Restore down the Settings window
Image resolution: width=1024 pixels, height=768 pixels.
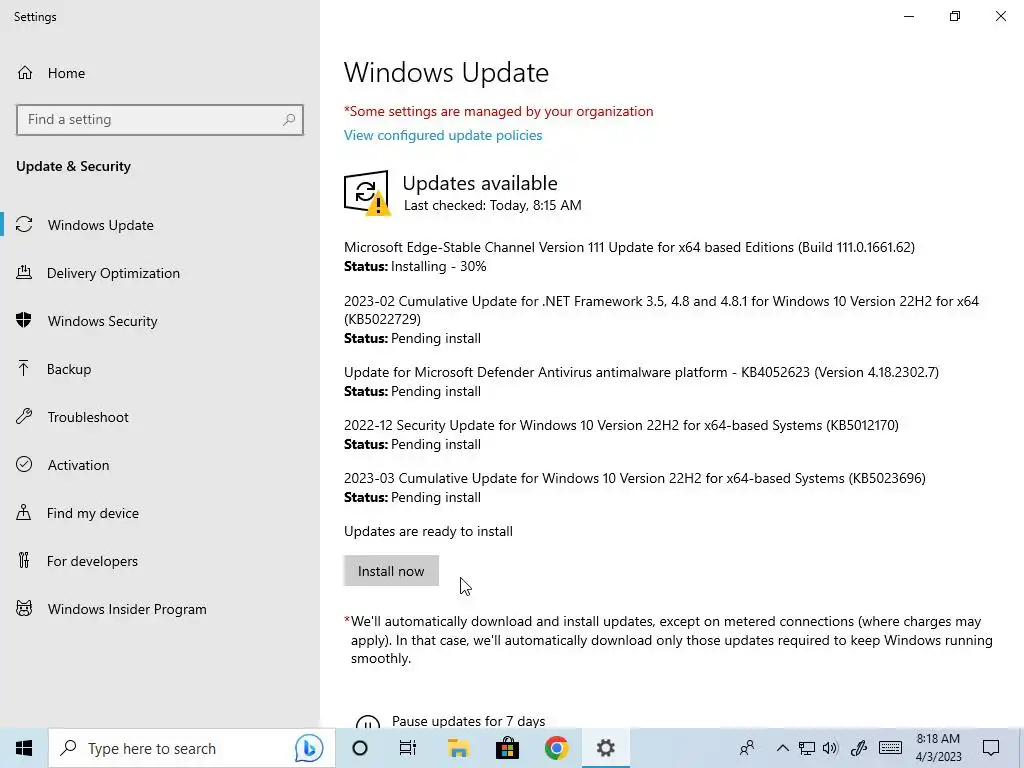coord(955,16)
